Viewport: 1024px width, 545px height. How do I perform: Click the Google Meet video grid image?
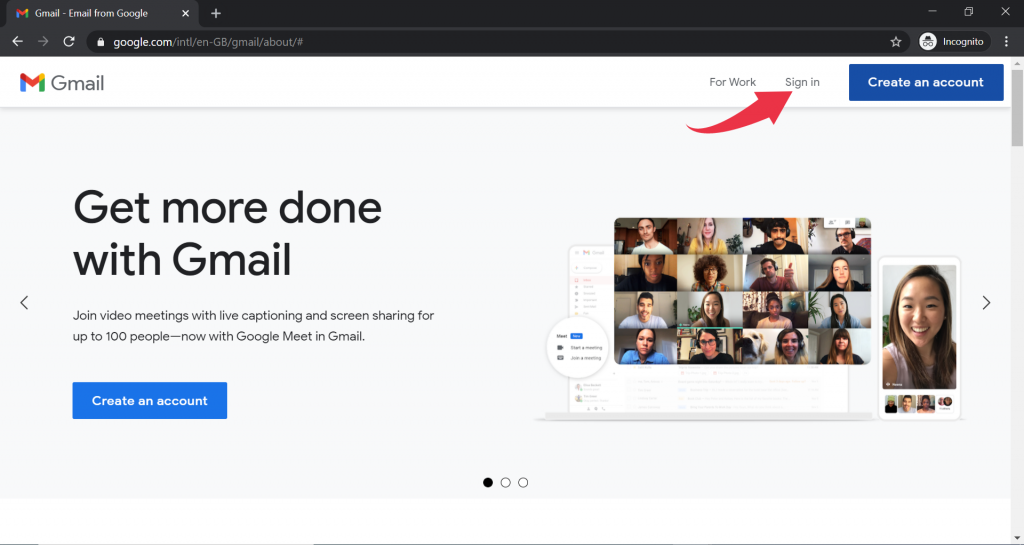743,291
